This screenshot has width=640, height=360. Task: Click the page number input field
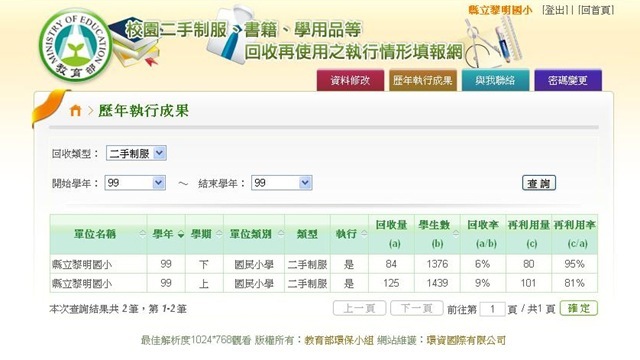[492, 309]
